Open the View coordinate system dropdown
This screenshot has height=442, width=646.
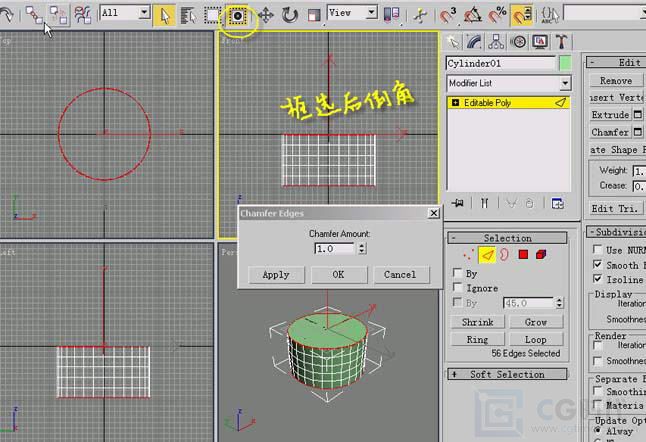(352, 13)
